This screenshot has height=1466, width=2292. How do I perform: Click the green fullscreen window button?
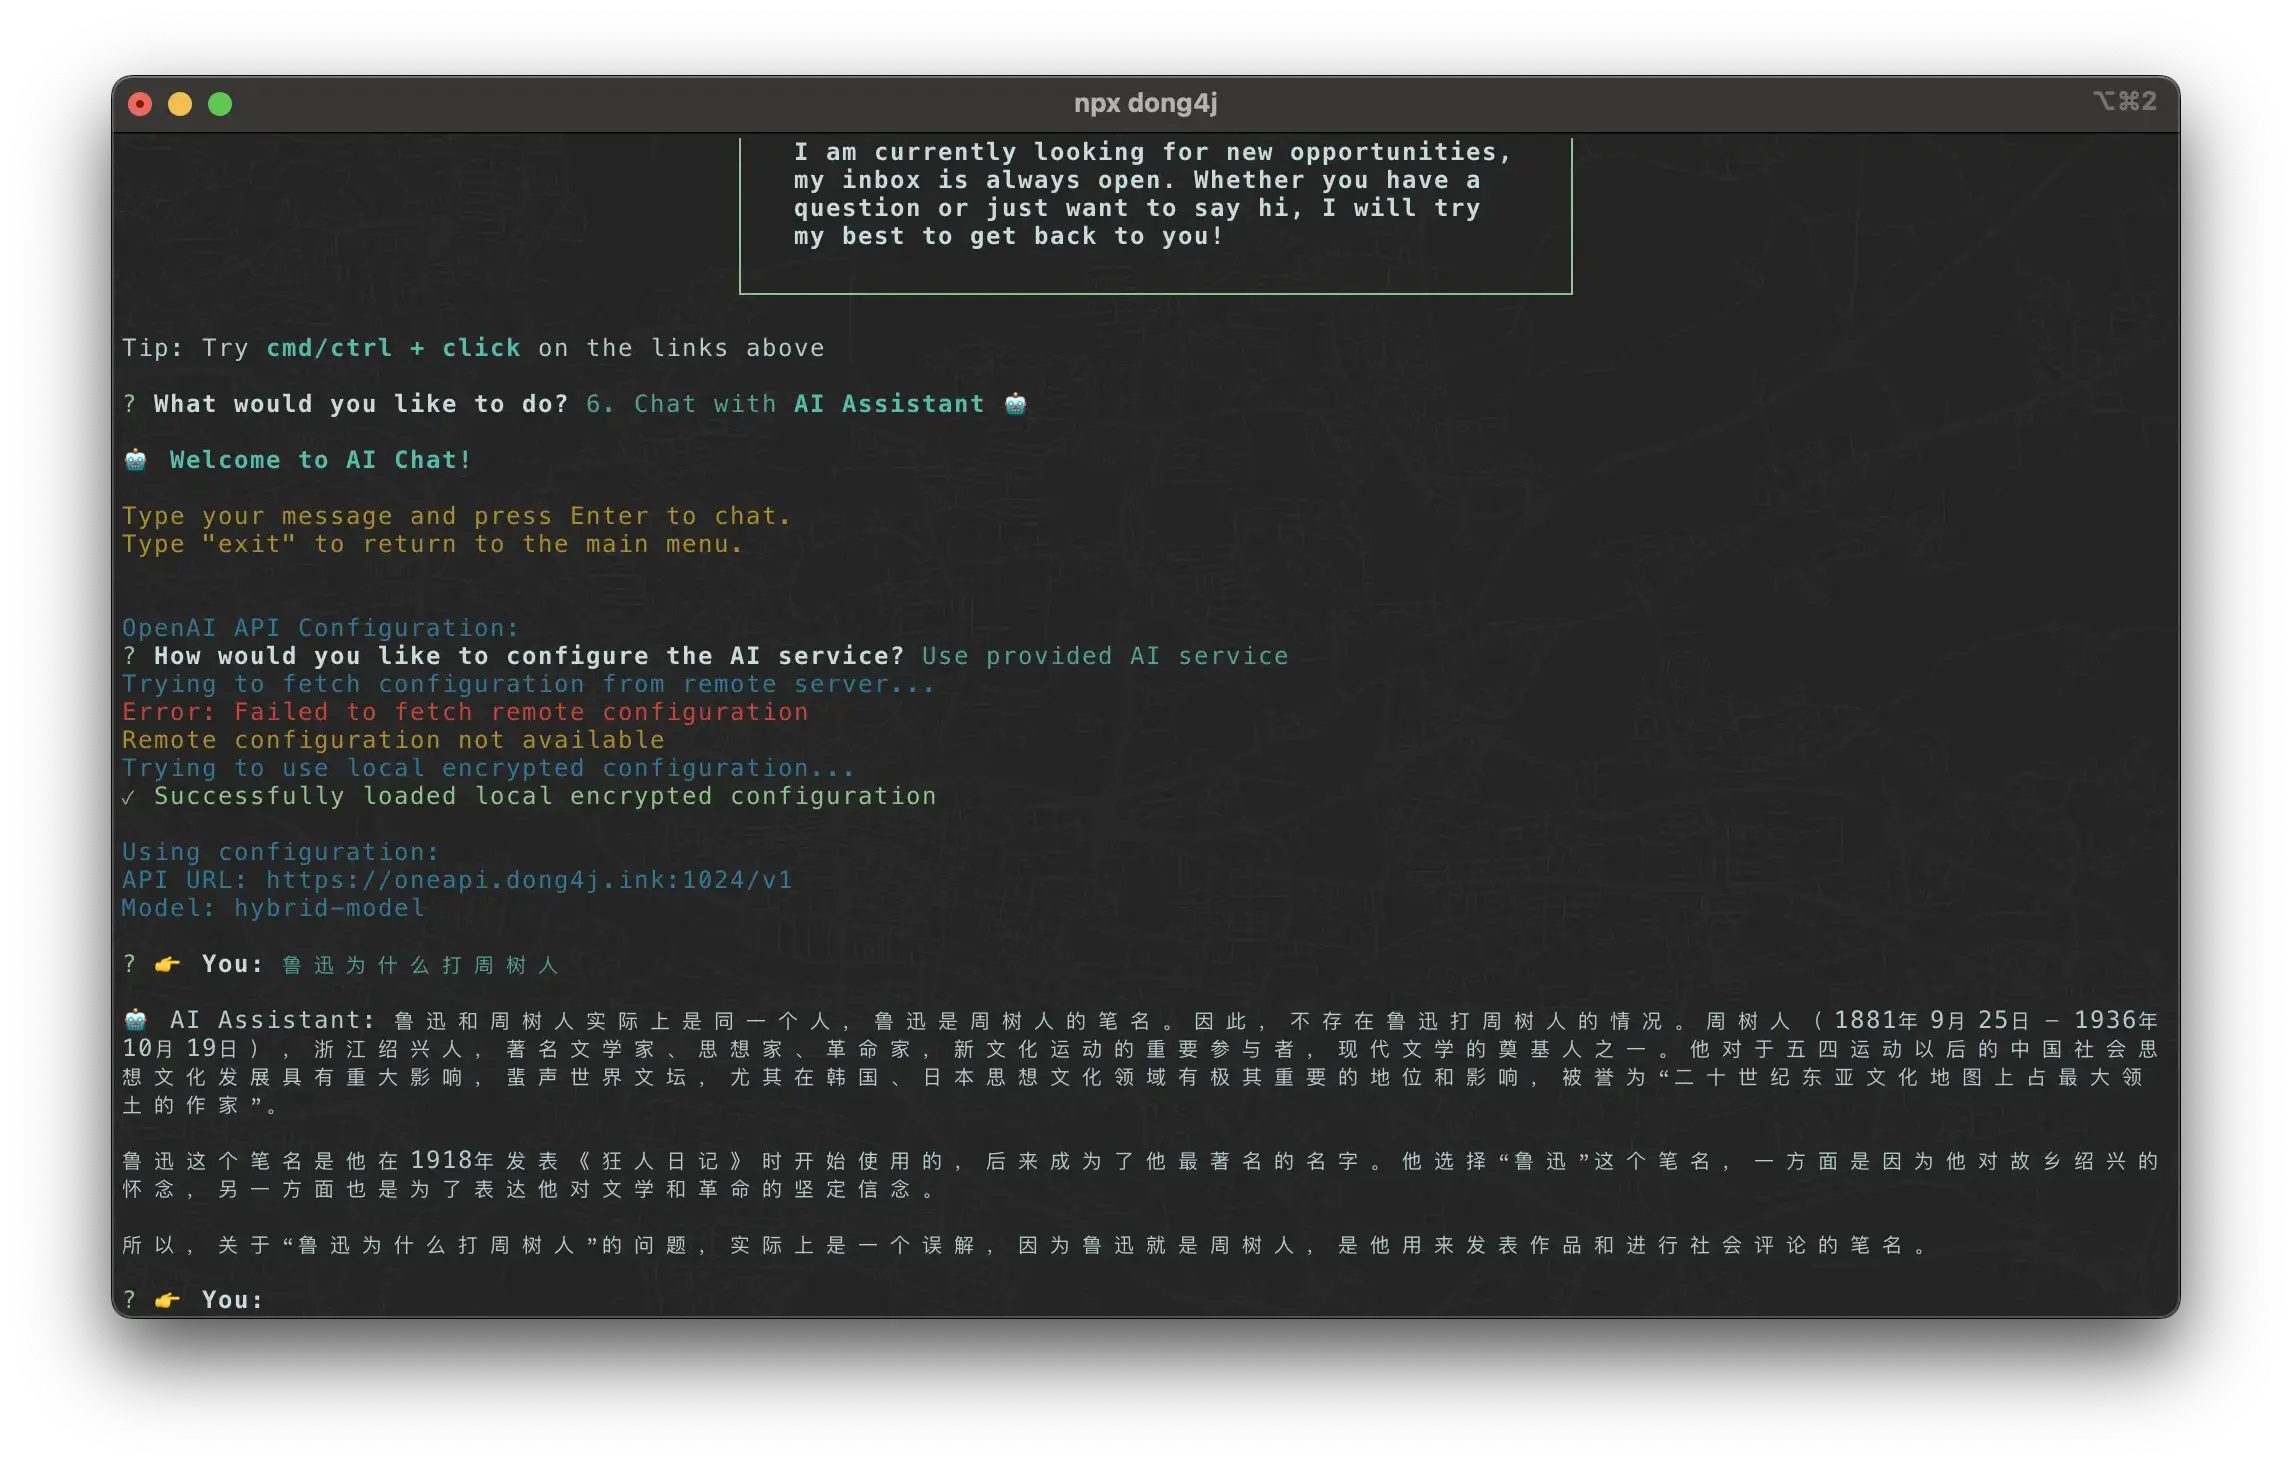tap(220, 104)
